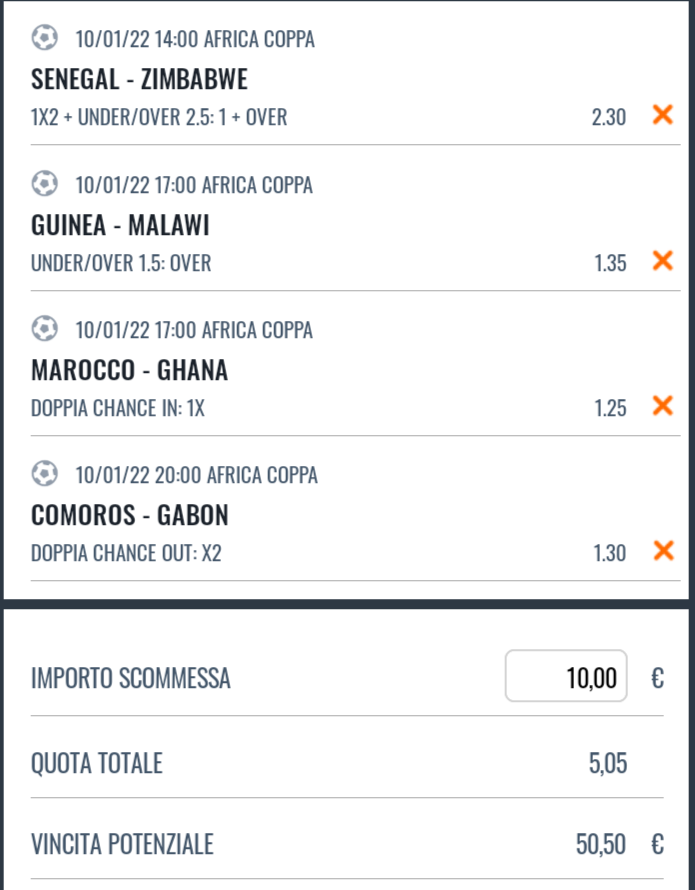Open the Guinea - Malawi match
Image resolution: width=695 pixels, height=890 pixels.
[120, 225]
